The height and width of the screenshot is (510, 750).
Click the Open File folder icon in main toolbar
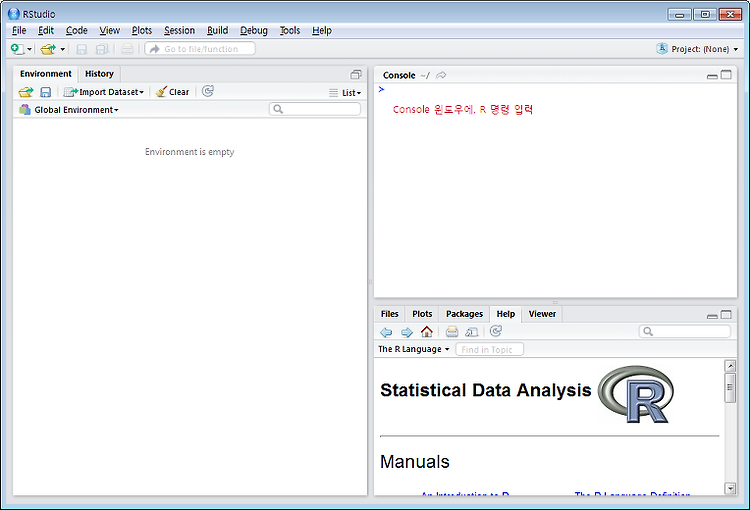click(x=48, y=49)
